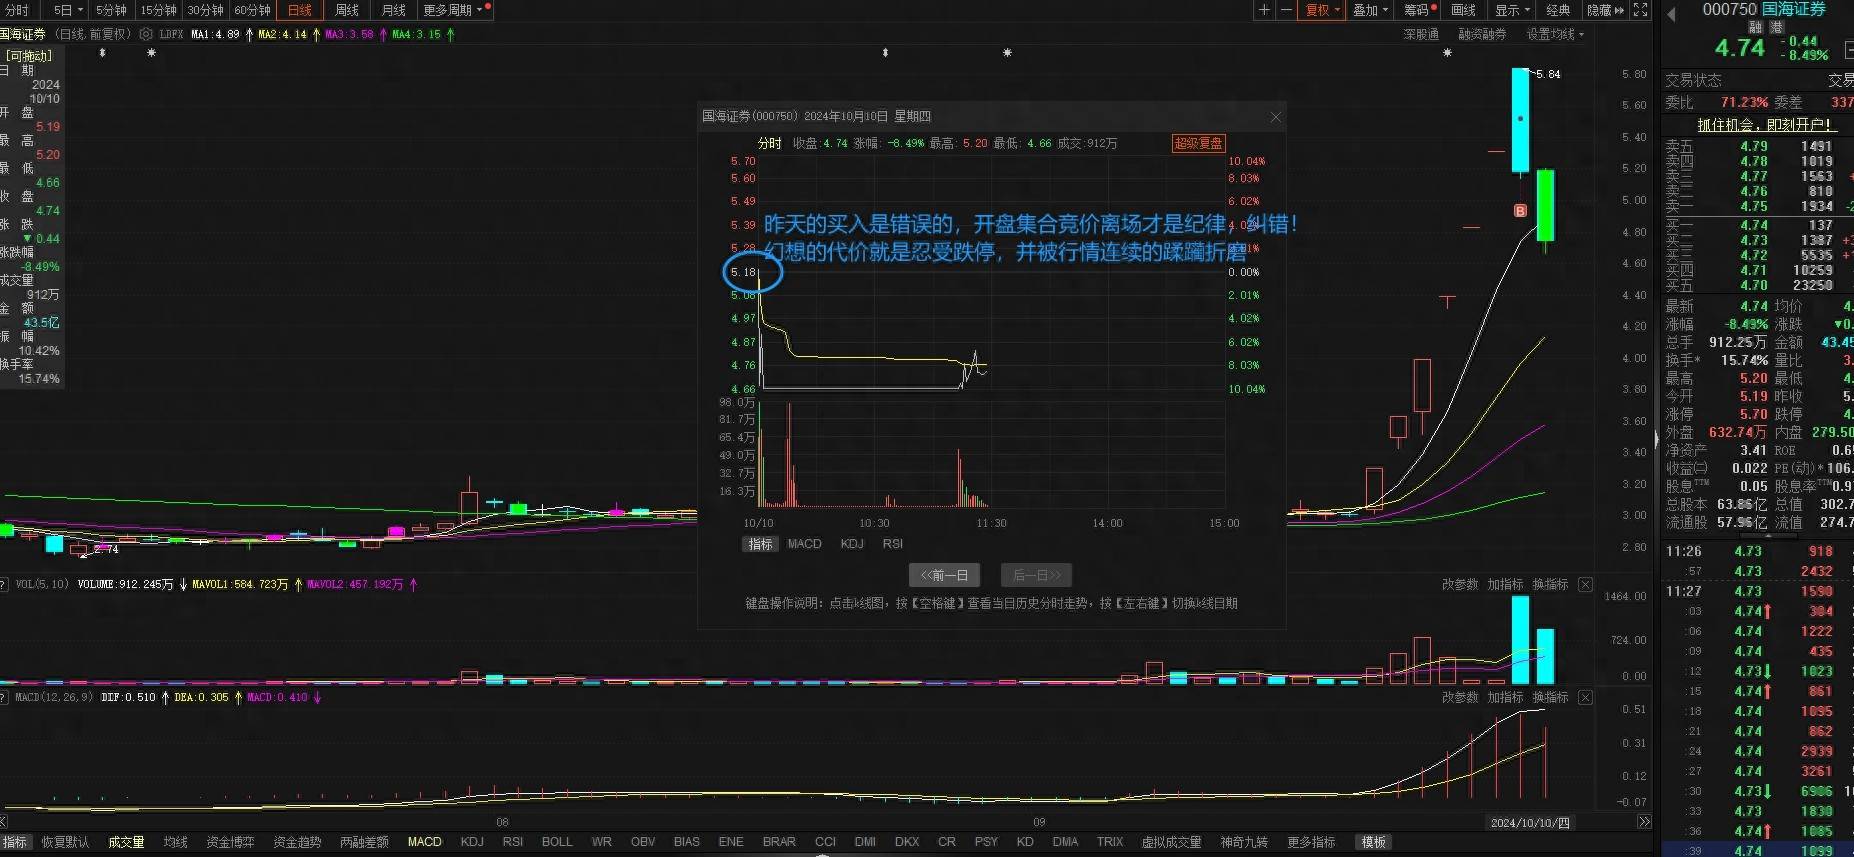The height and width of the screenshot is (857, 1854).
Task: Click 模板 template button
Action: (x=1374, y=842)
